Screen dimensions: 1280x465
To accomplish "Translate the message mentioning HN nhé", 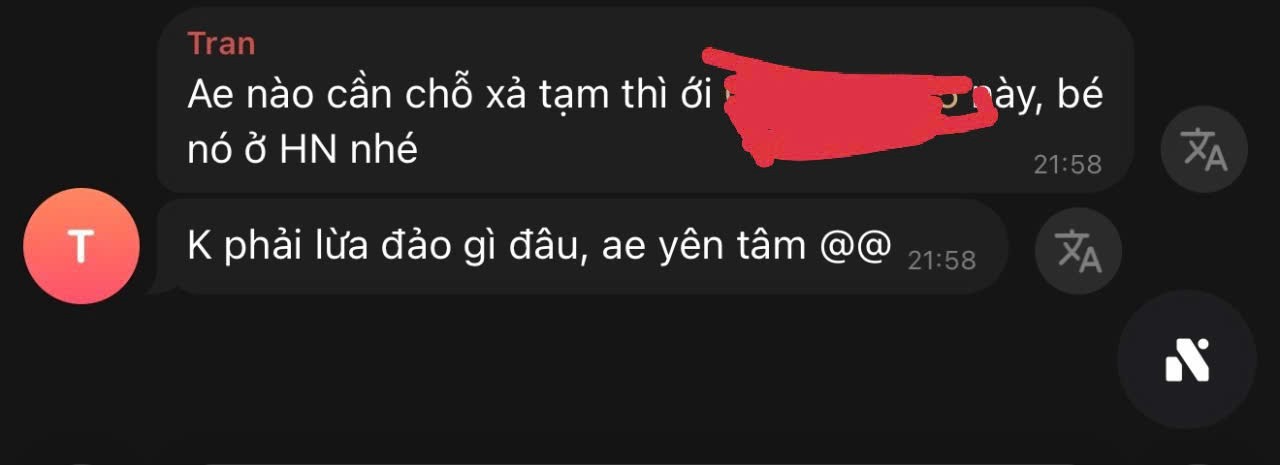I will coord(1204,149).
